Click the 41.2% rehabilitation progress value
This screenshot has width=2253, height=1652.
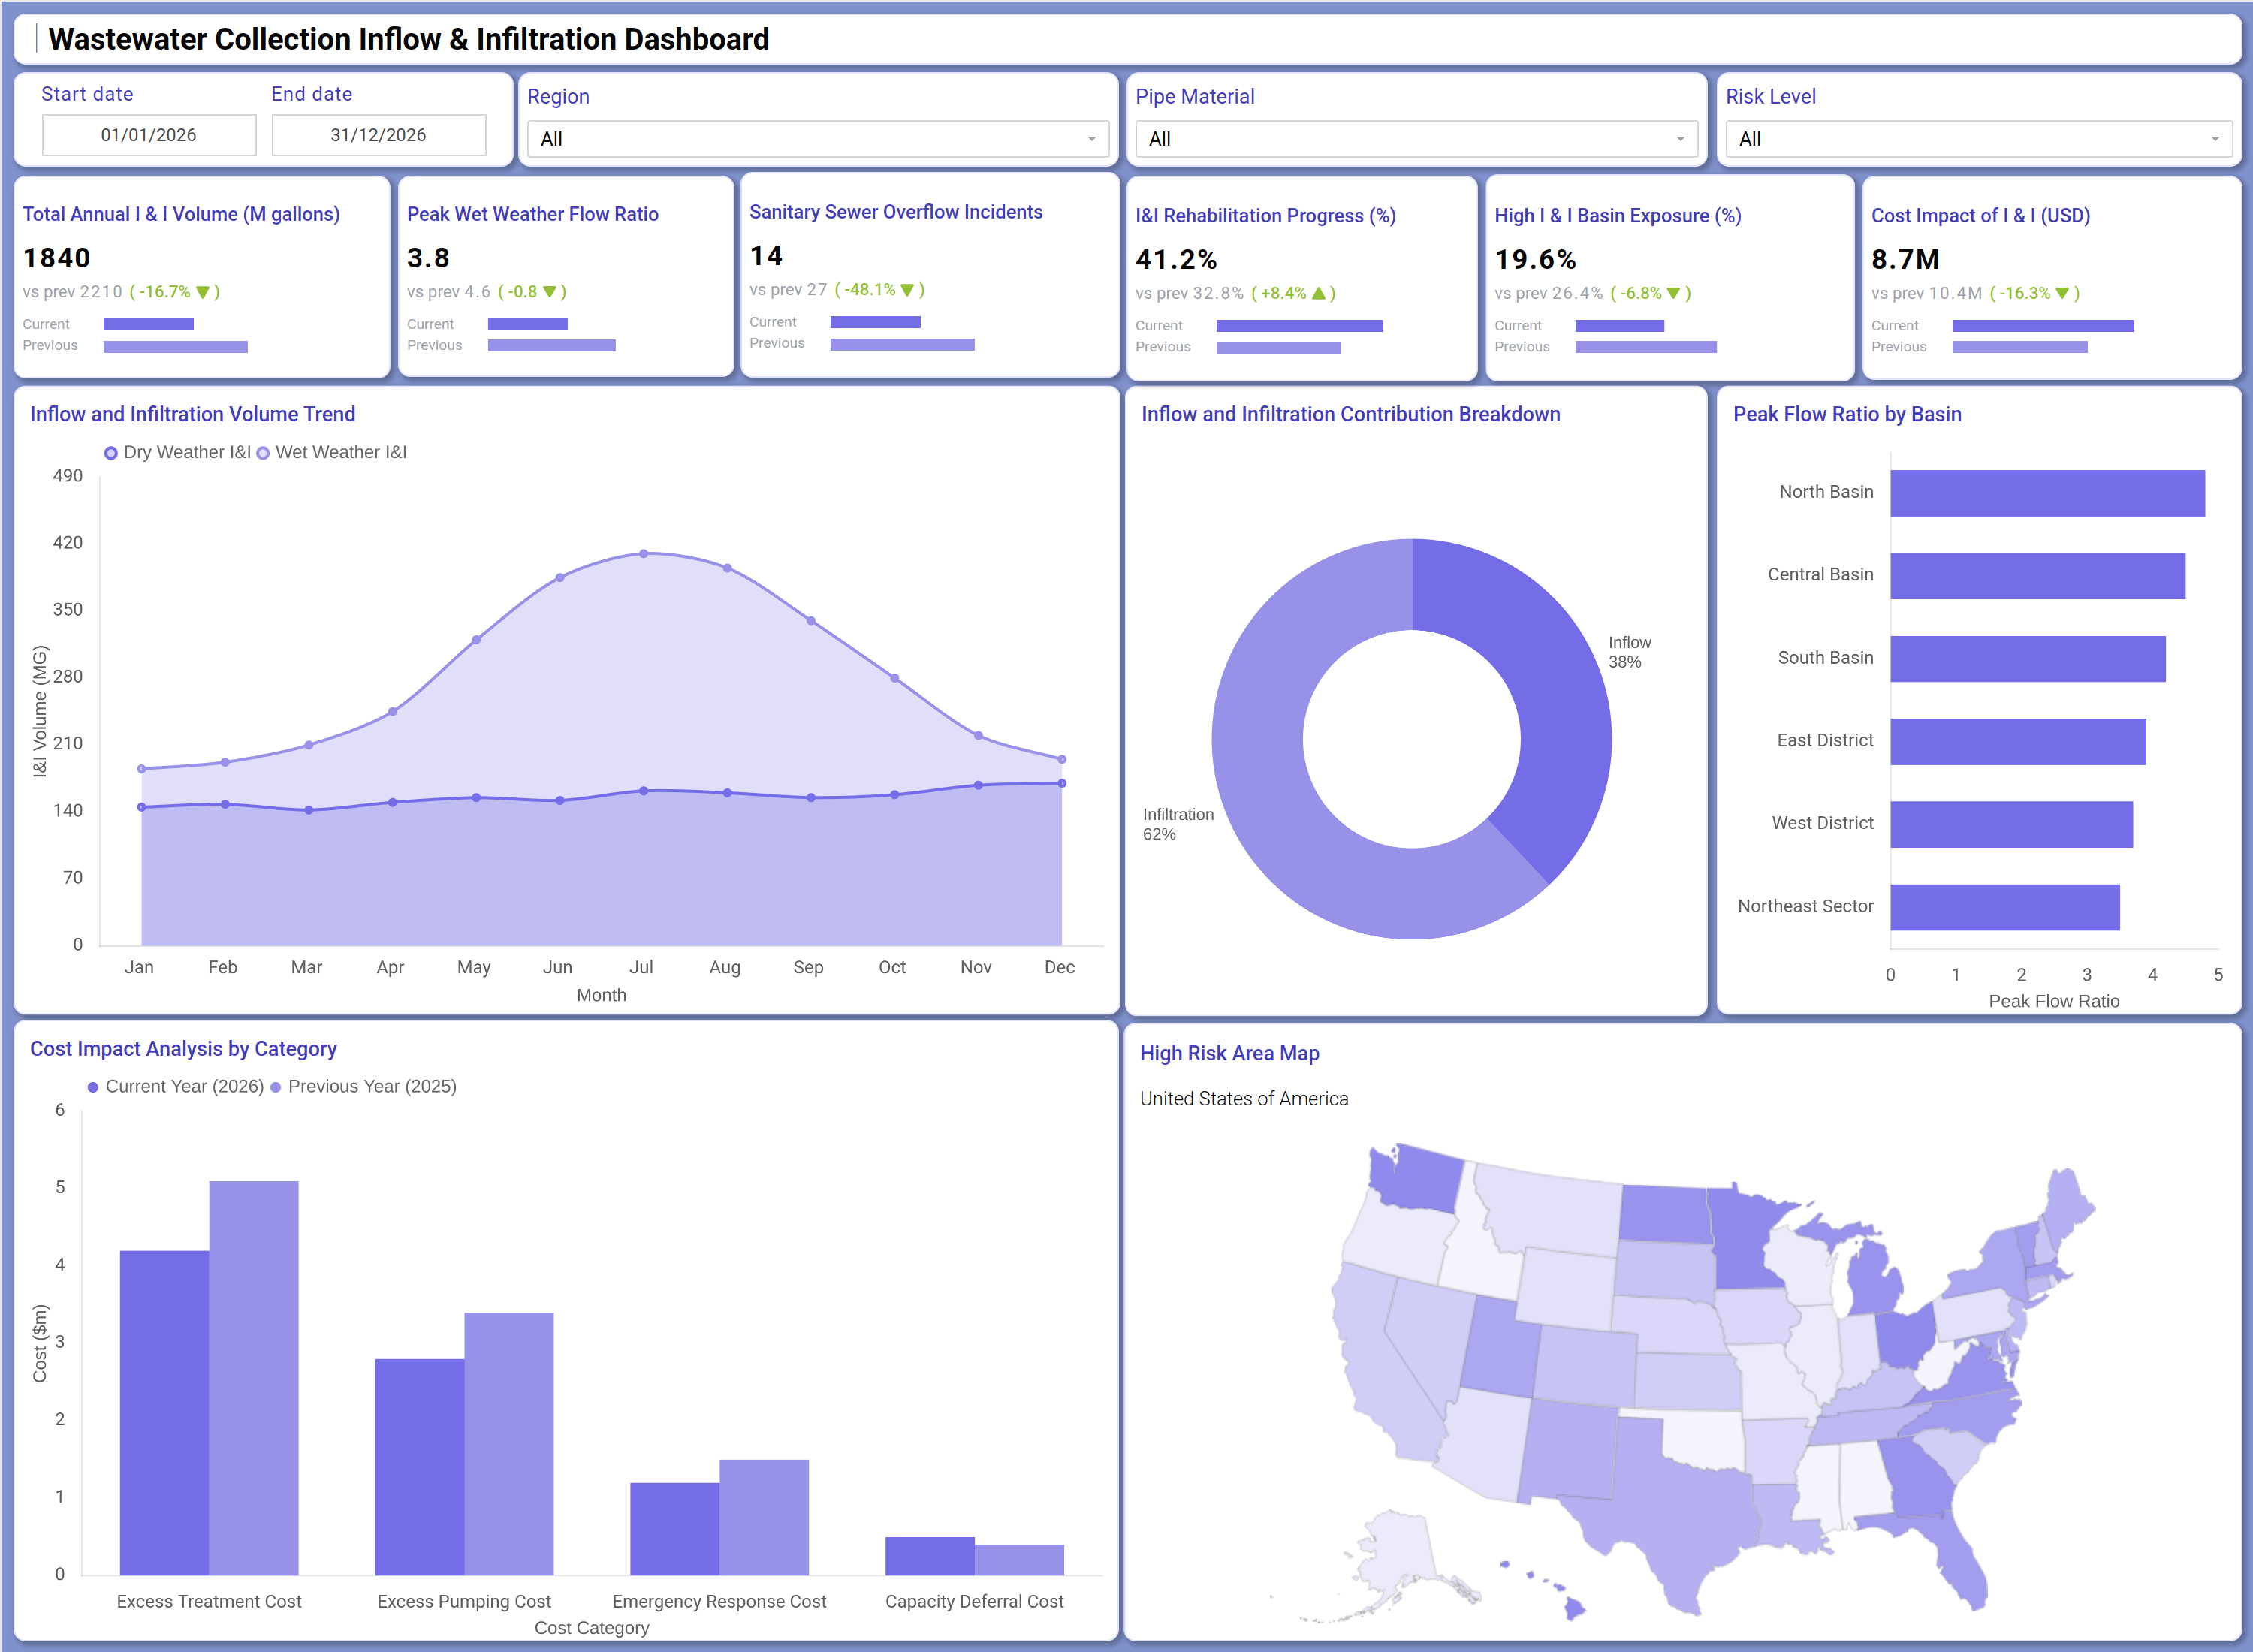(x=1176, y=260)
